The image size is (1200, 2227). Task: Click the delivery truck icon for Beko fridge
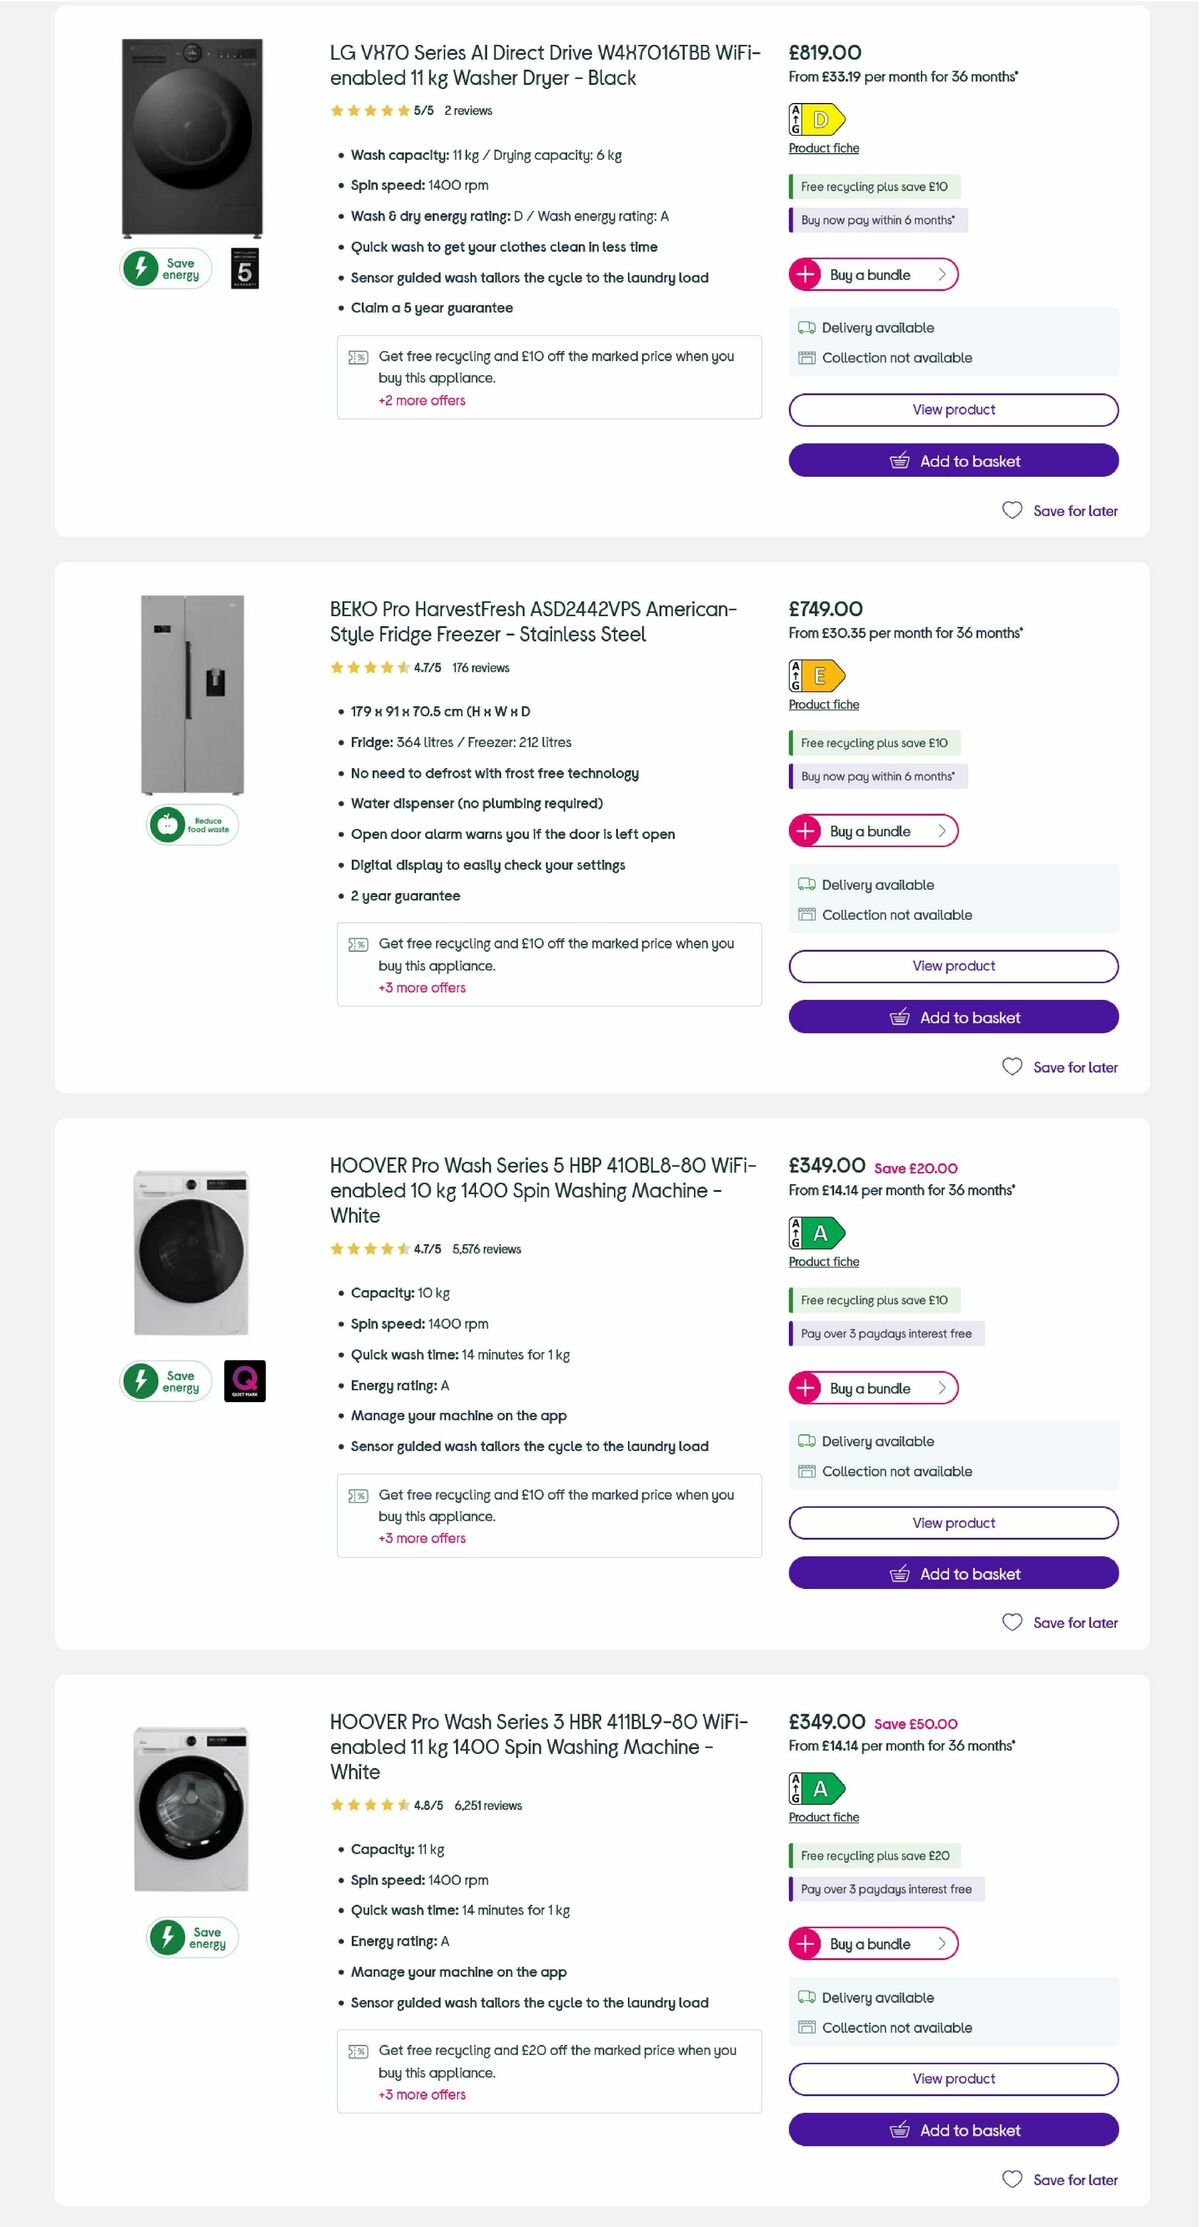click(x=805, y=884)
